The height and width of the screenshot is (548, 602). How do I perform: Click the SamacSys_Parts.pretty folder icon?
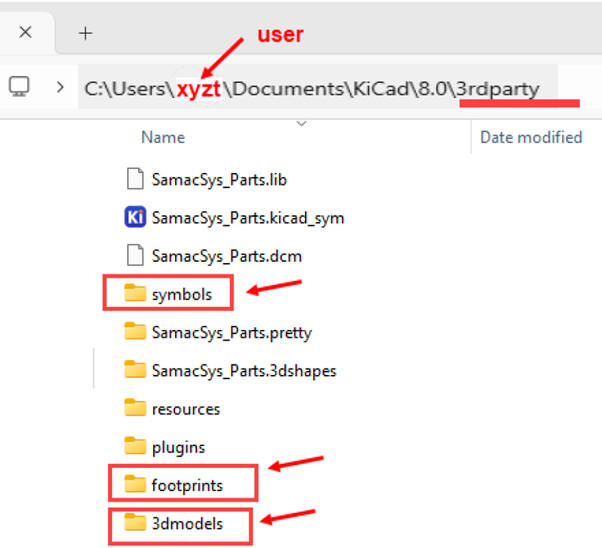coord(135,332)
